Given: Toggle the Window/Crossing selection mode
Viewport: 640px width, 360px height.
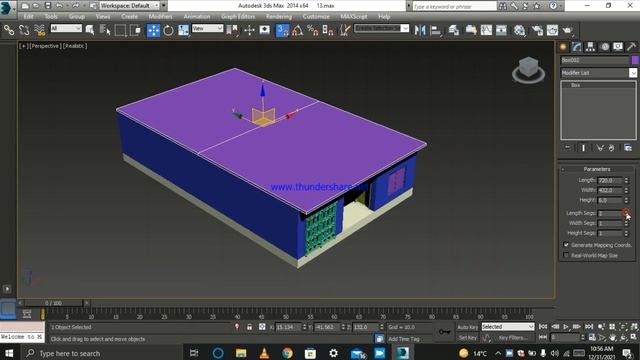Looking at the screenshot, I should point(135,30).
